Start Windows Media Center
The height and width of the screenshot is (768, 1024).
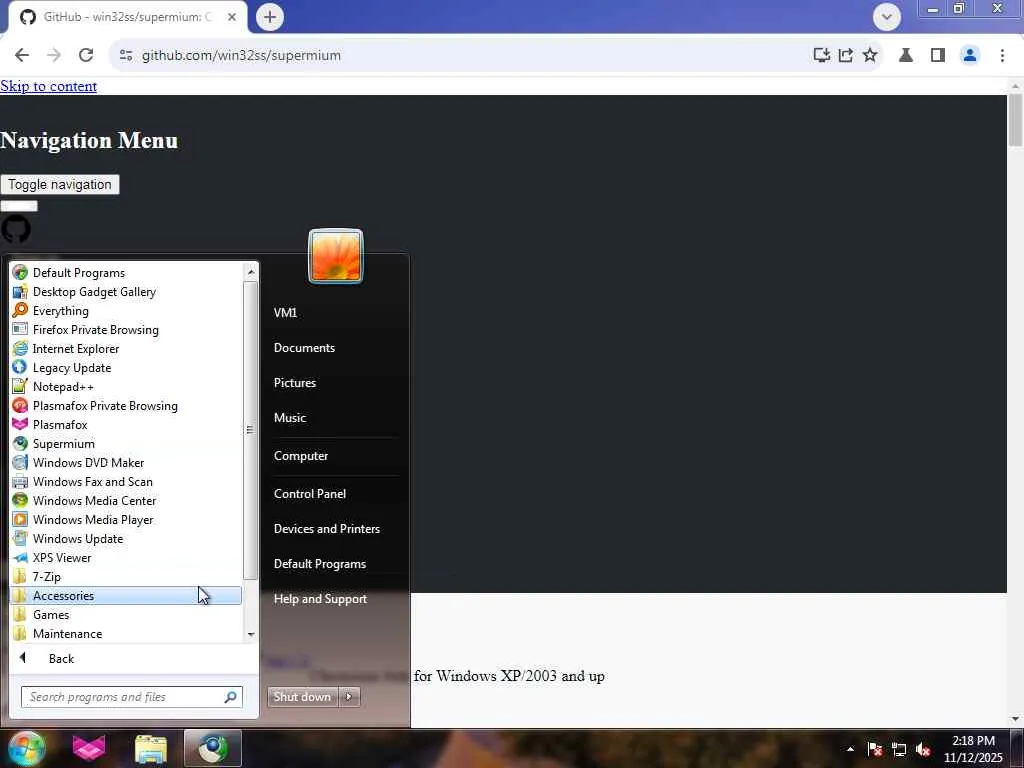(126, 500)
